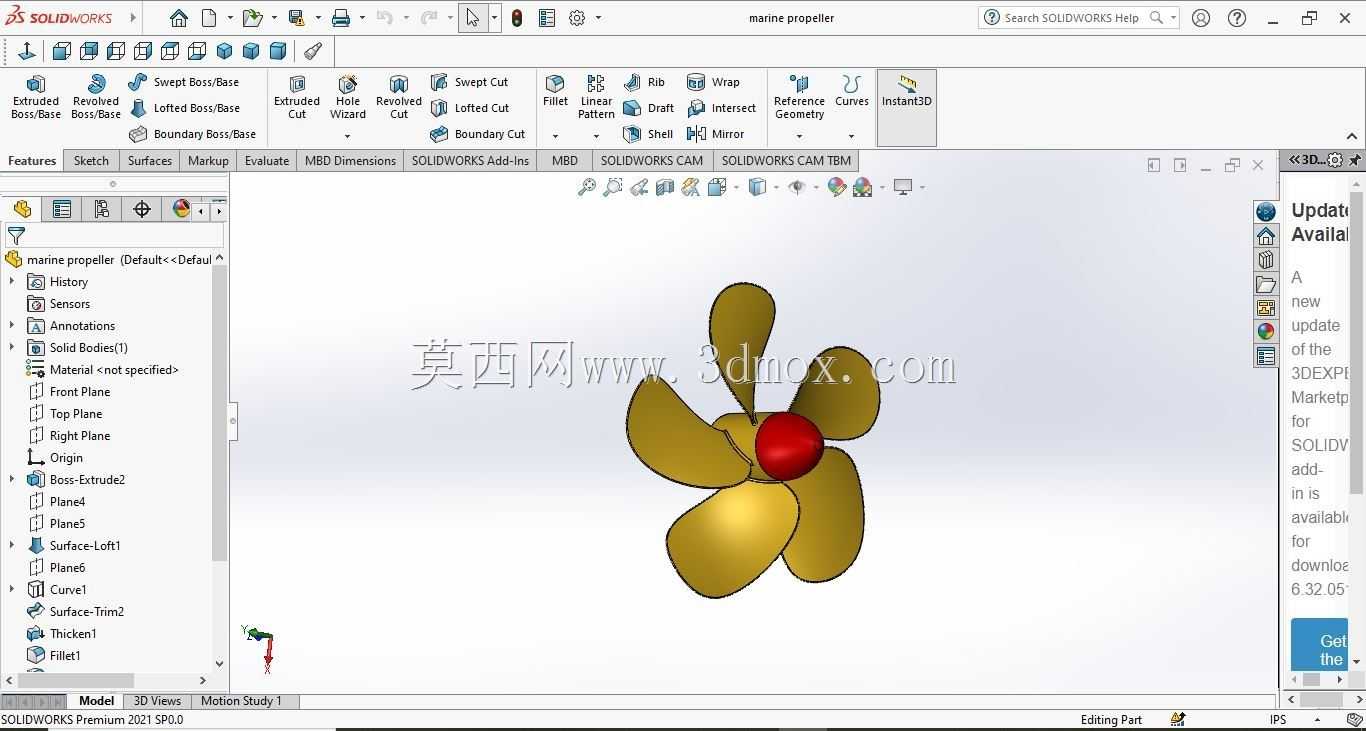The width and height of the screenshot is (1366, 731).
Task: Click the Edit Appearance color ball icon
Action: click(837, 187)
